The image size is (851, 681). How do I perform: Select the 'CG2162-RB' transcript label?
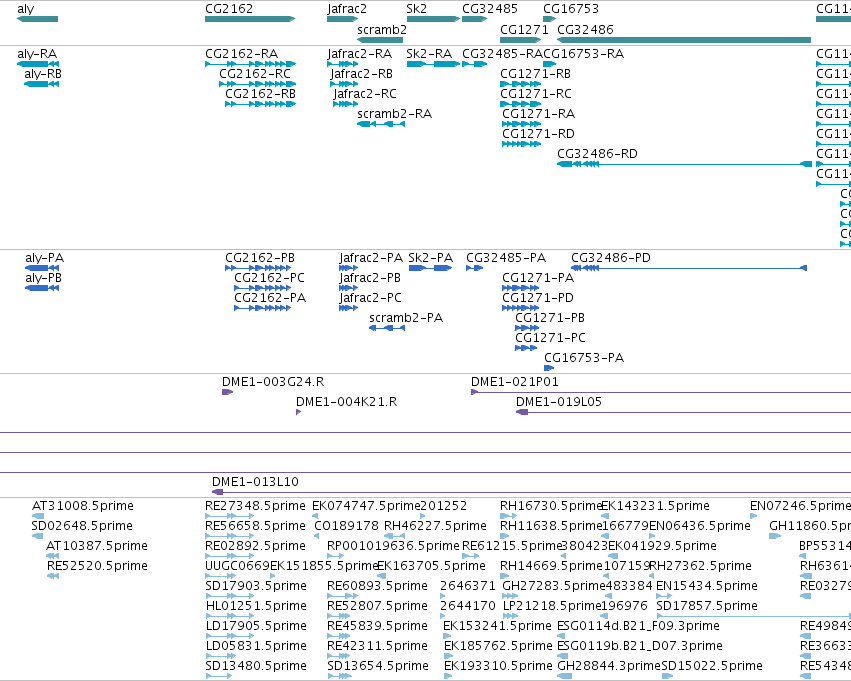coord(261,94)
